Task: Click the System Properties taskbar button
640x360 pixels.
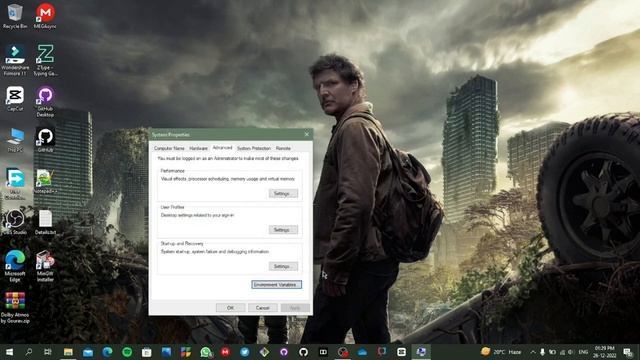Action: tap(421, 352)
